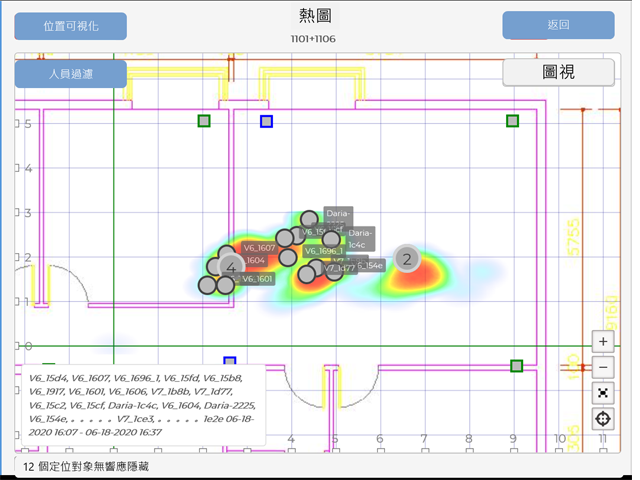Screen dimensions: 640x480
Task: Open the 位置可視化 view
Action: tap(71, 26)
